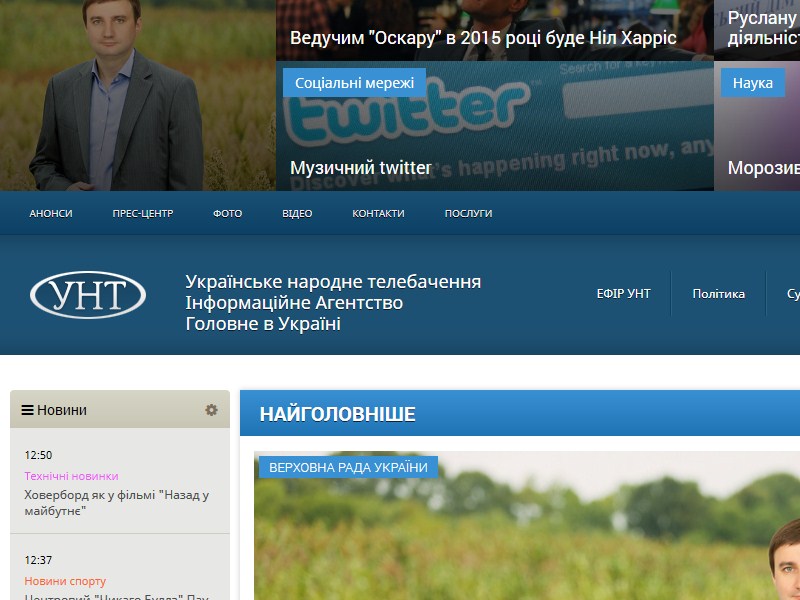Click the ВЕРХОВНА РАДА УКРАЇНИ label
The image size is (800, 600).
point(348,467)
